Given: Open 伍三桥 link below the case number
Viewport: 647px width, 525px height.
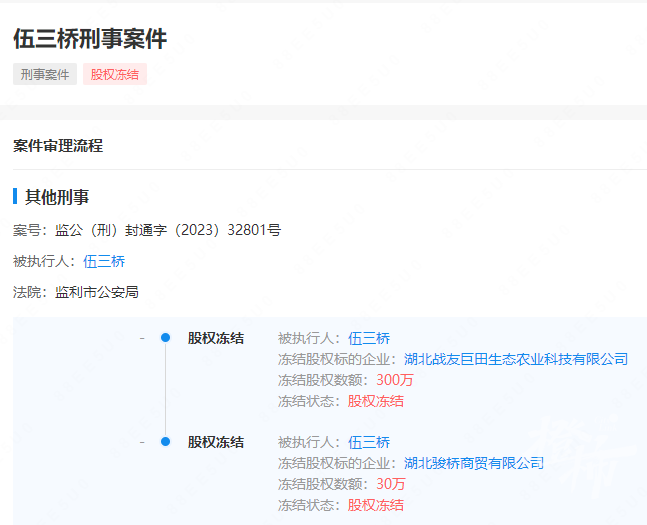Looking at the screenshot, I should tap(104, 261).
